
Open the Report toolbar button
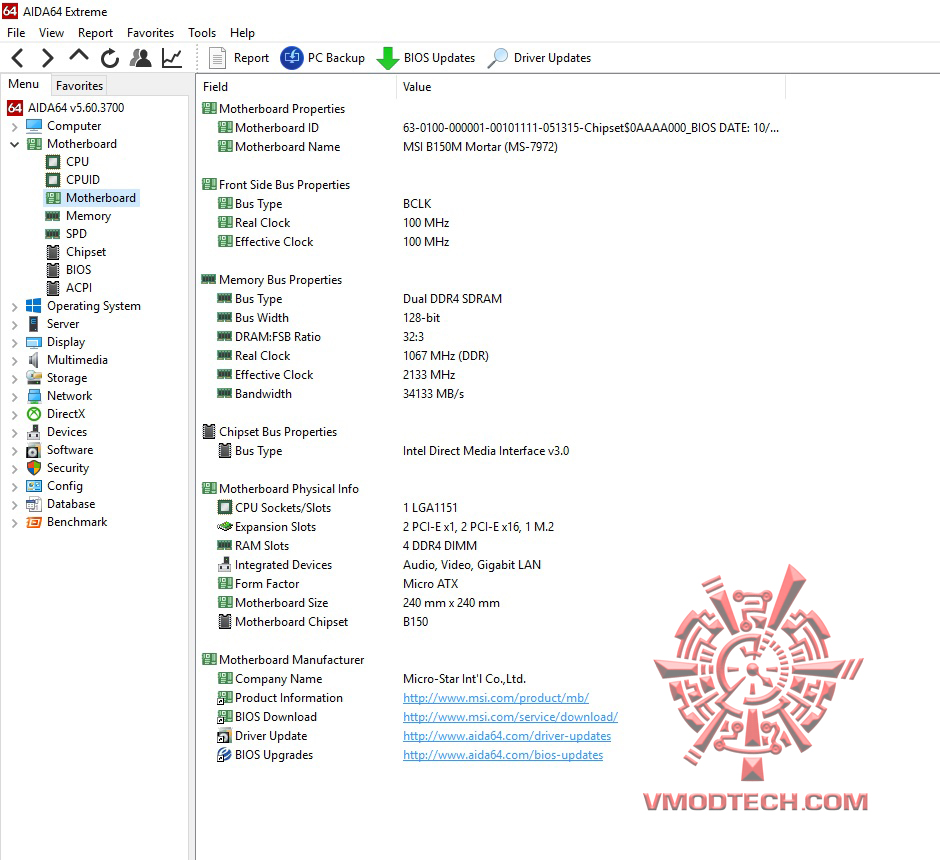239,58
